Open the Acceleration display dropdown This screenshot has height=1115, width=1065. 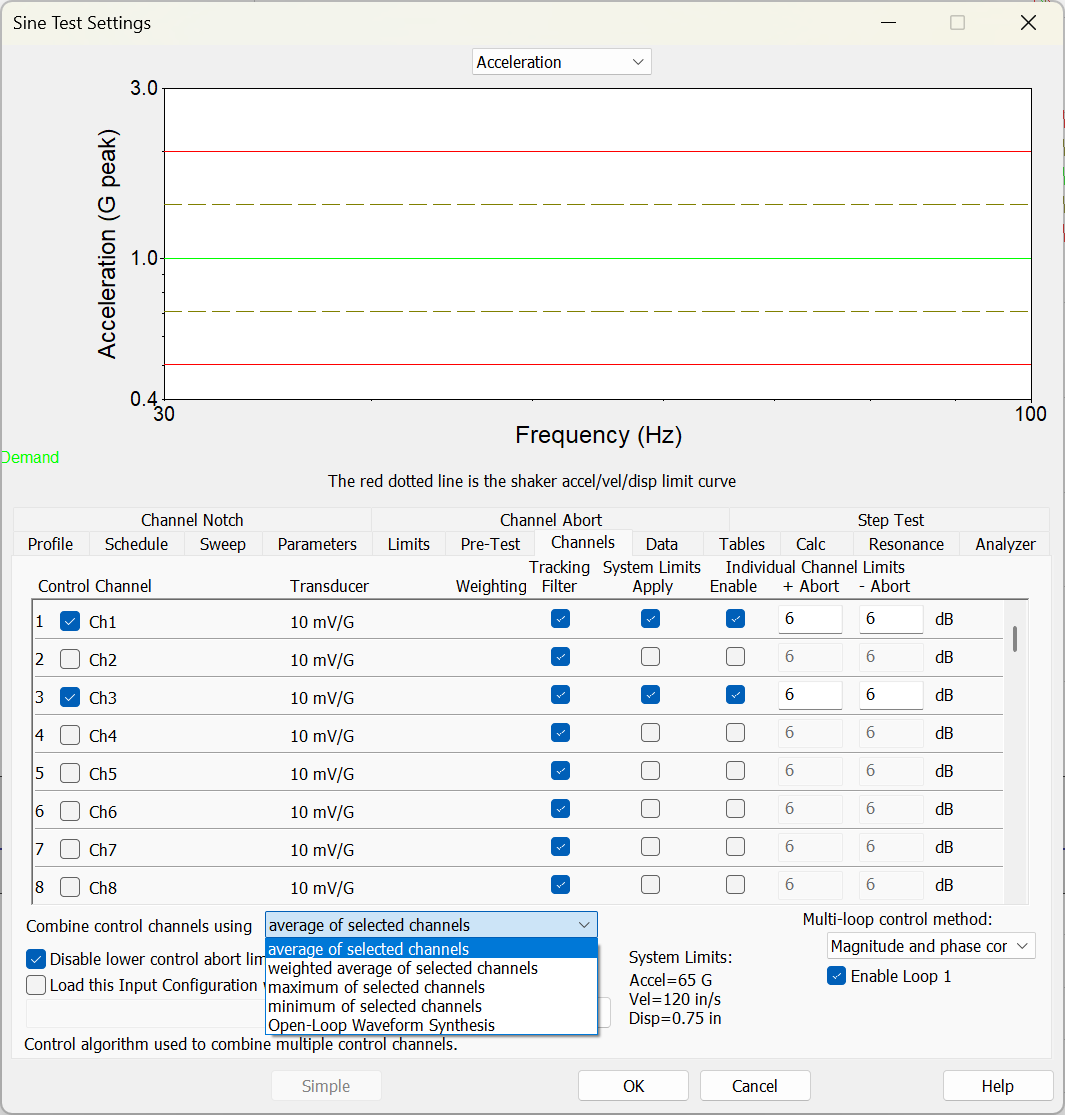pos(560,61)
